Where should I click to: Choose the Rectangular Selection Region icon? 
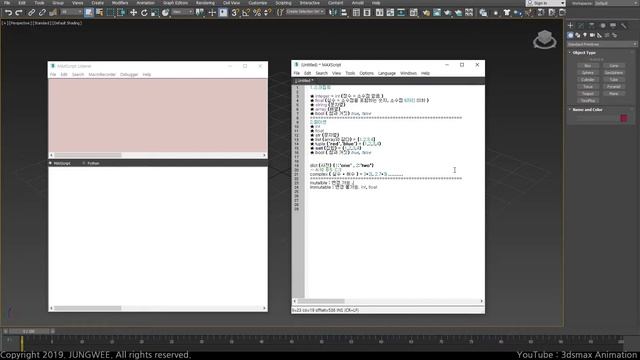(110, 13)
